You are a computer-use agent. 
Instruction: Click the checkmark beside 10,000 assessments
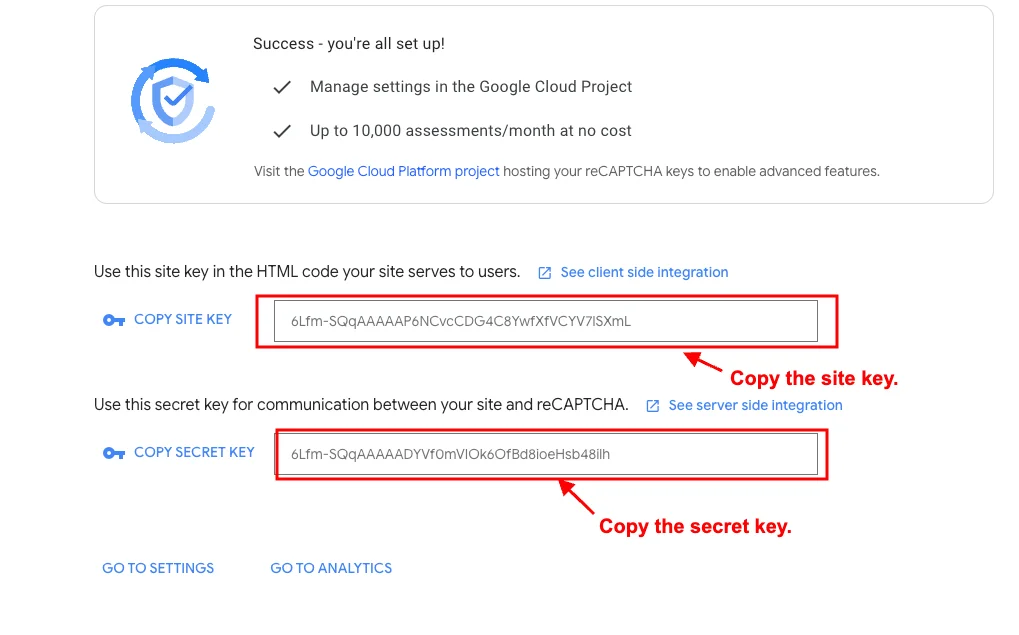coord(282,131)
